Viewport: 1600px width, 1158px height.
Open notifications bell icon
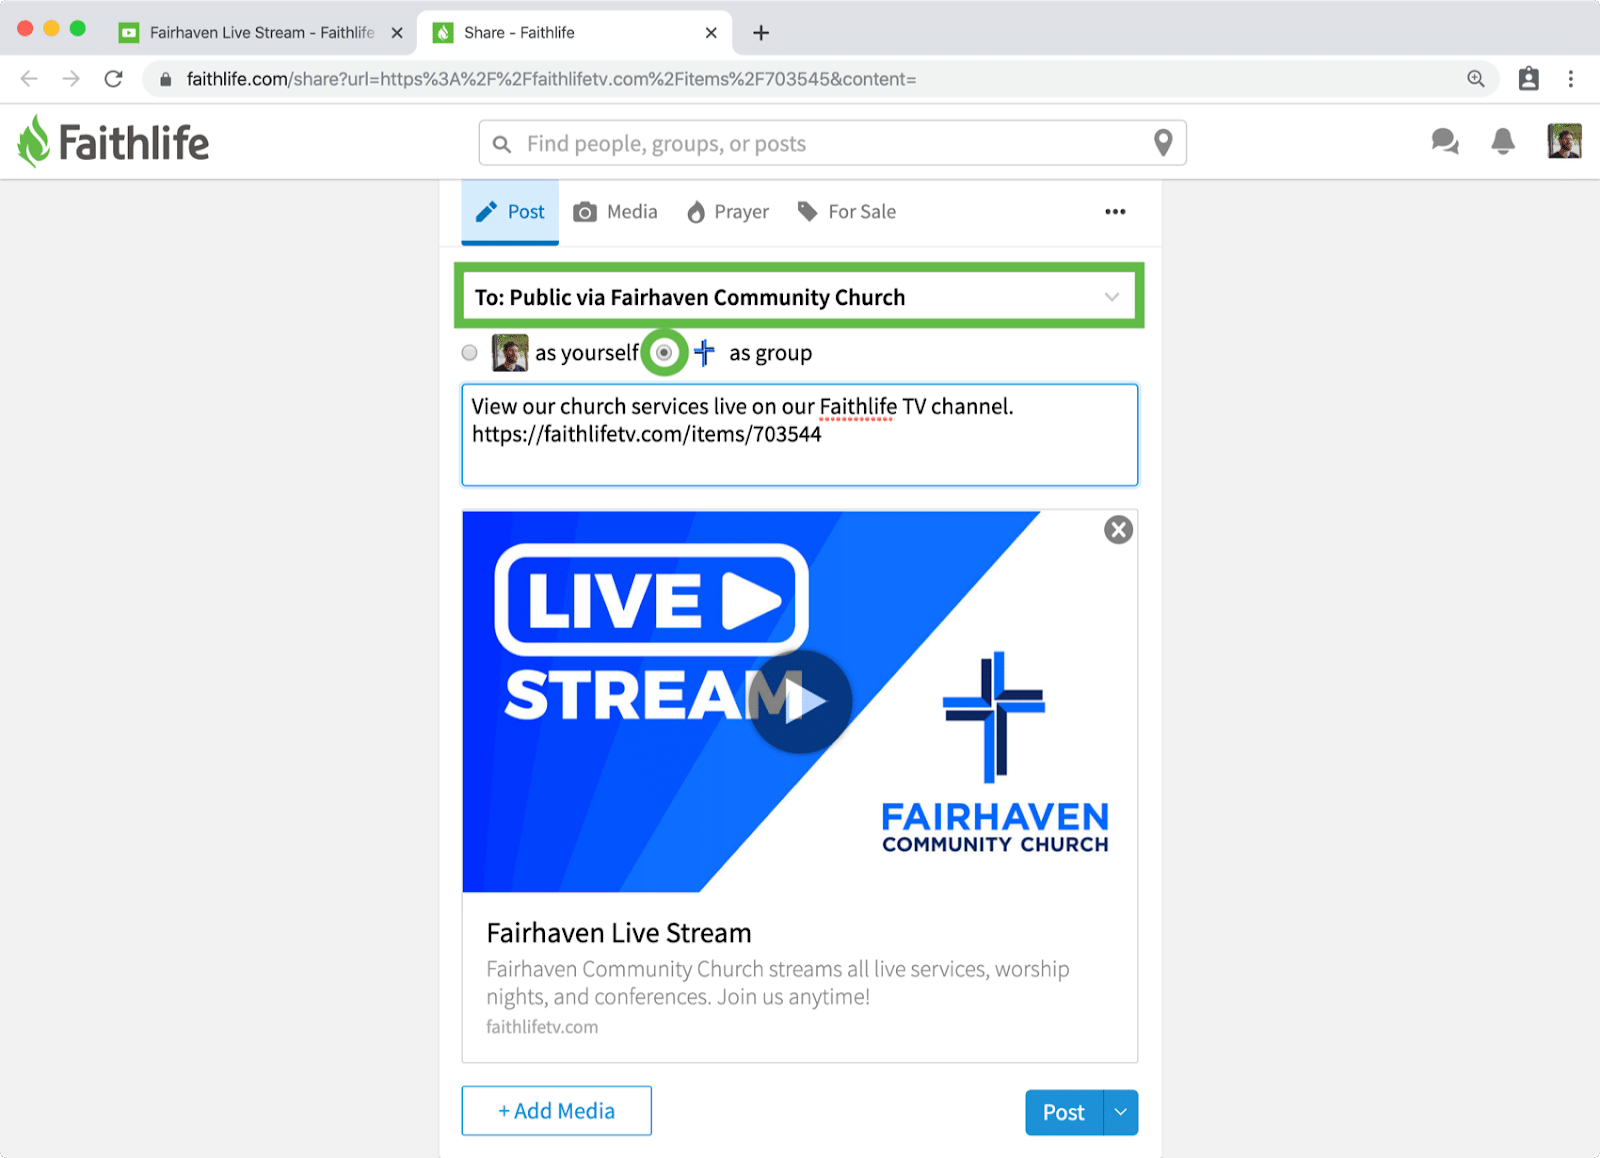point(1502,142)
